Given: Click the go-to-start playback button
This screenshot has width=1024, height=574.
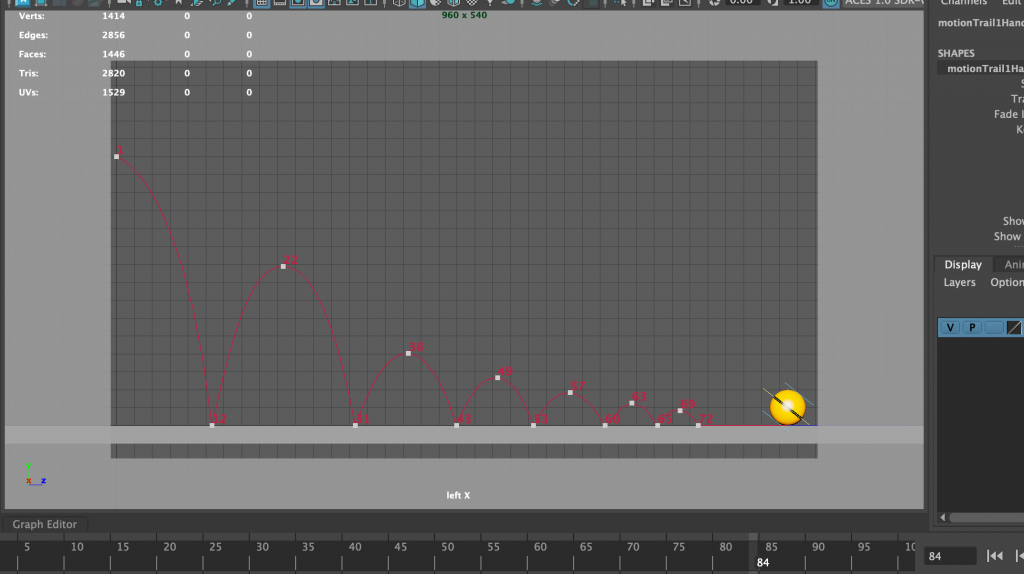Looking at the screenshot, I should [995, 556].
